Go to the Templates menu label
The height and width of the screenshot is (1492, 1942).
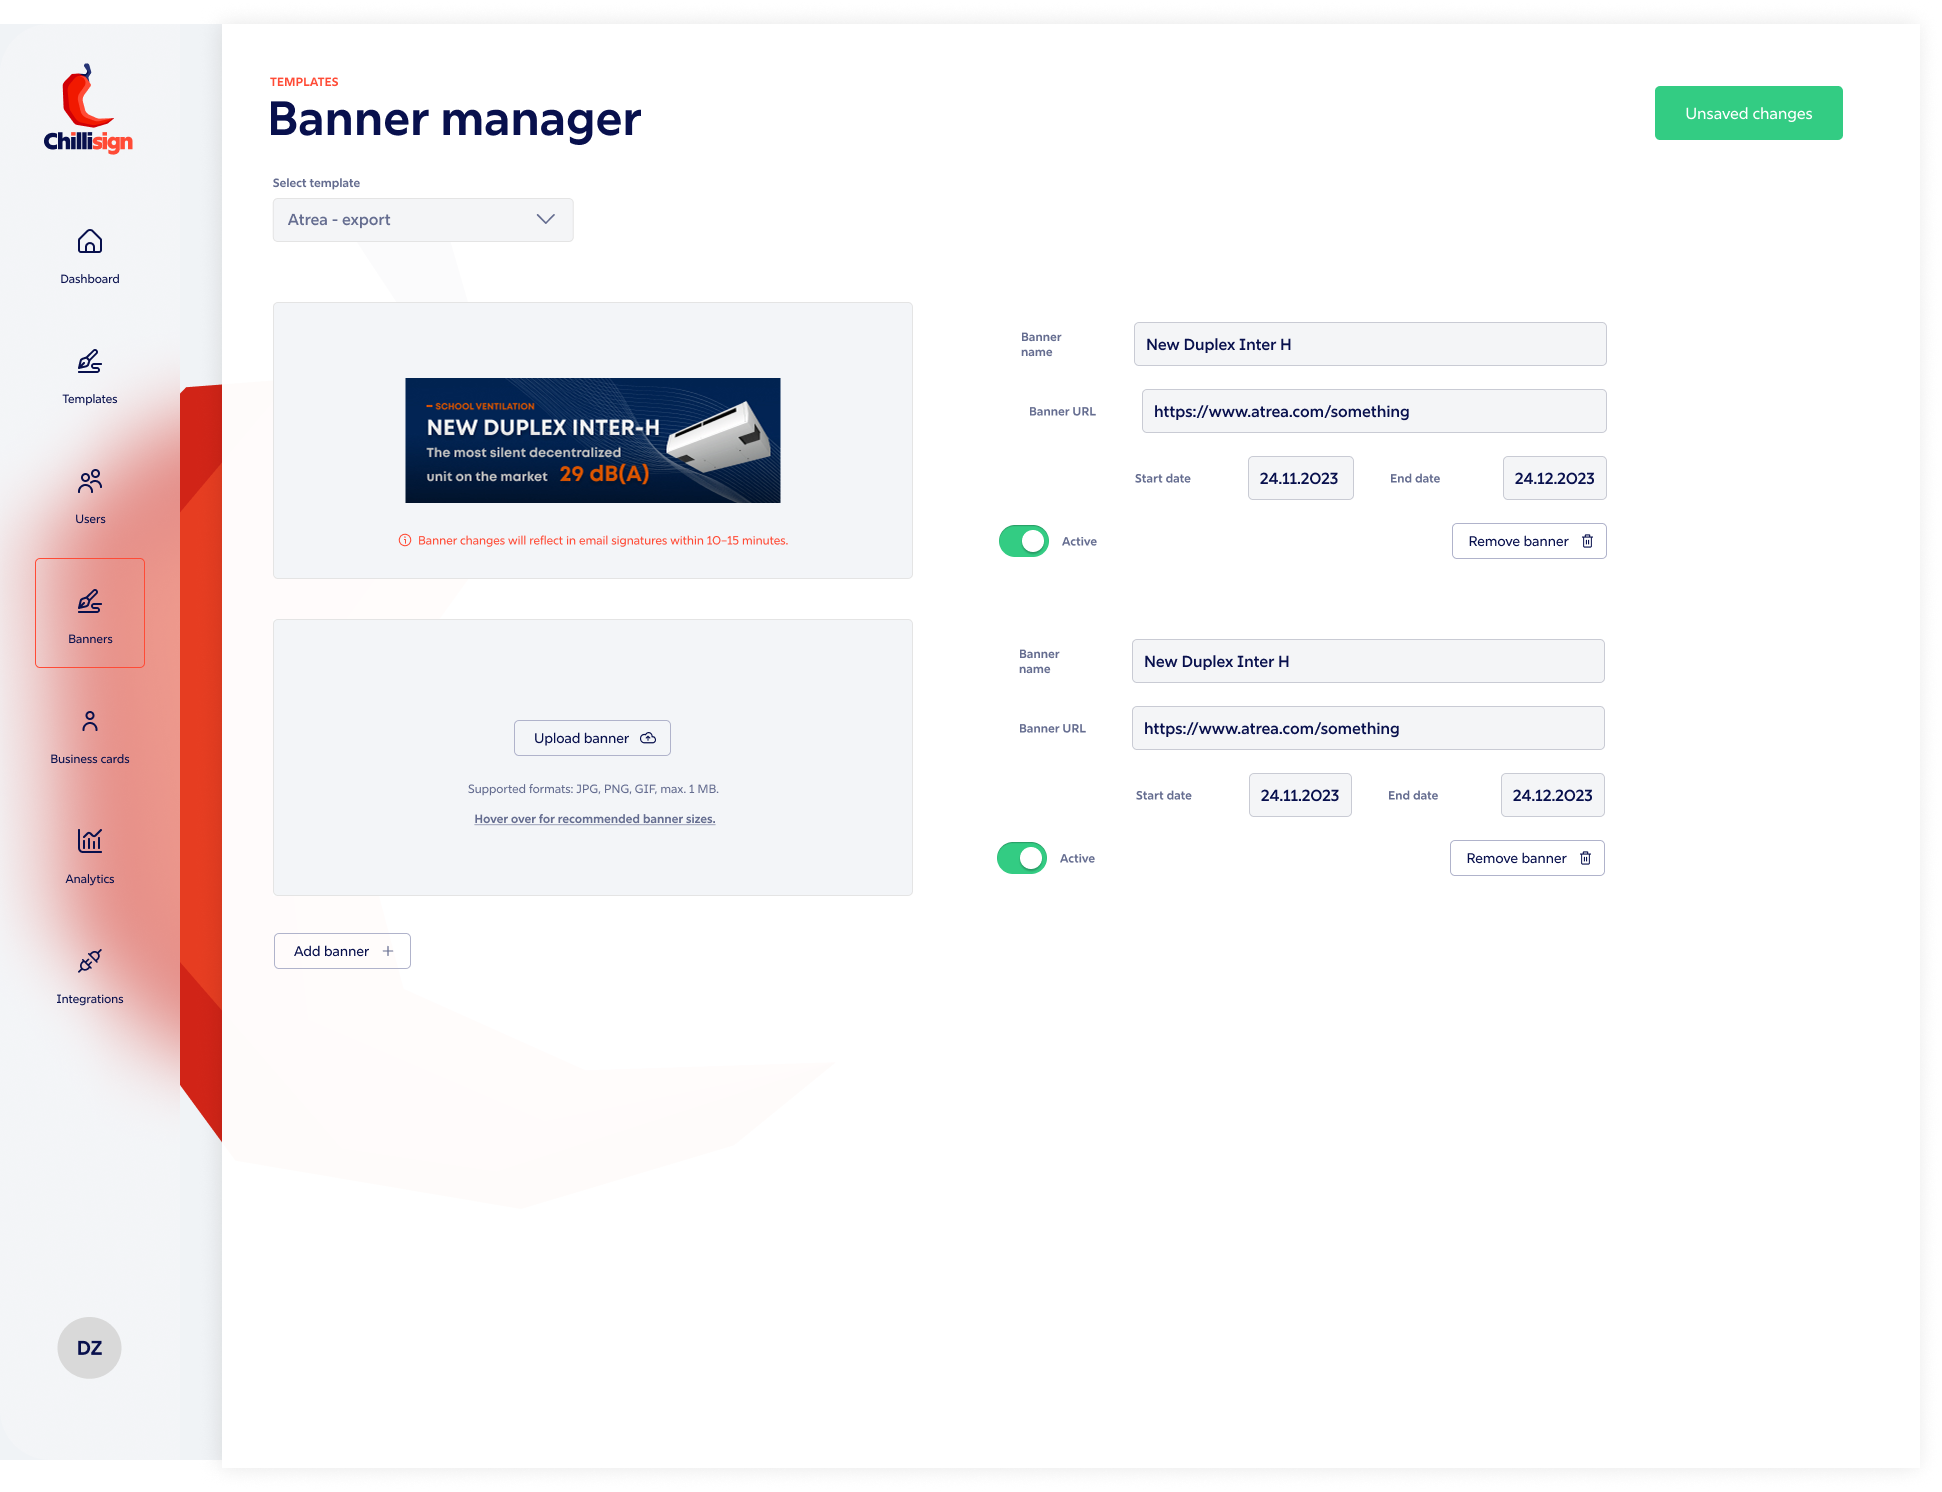pos(90,399)
